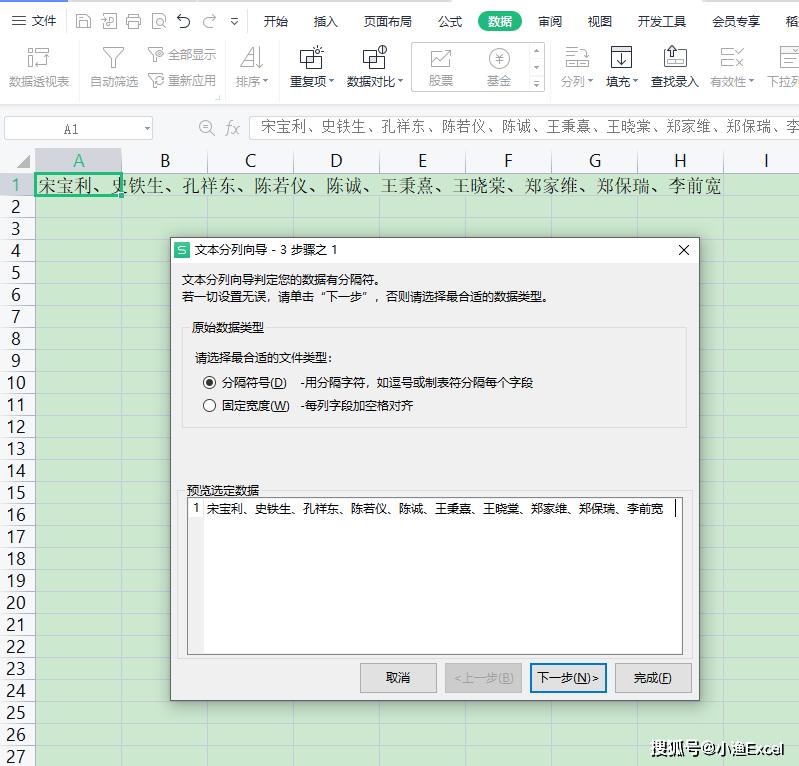Switch to the 公式 tab
Screen dimensions: 799x766
(450, 21)
